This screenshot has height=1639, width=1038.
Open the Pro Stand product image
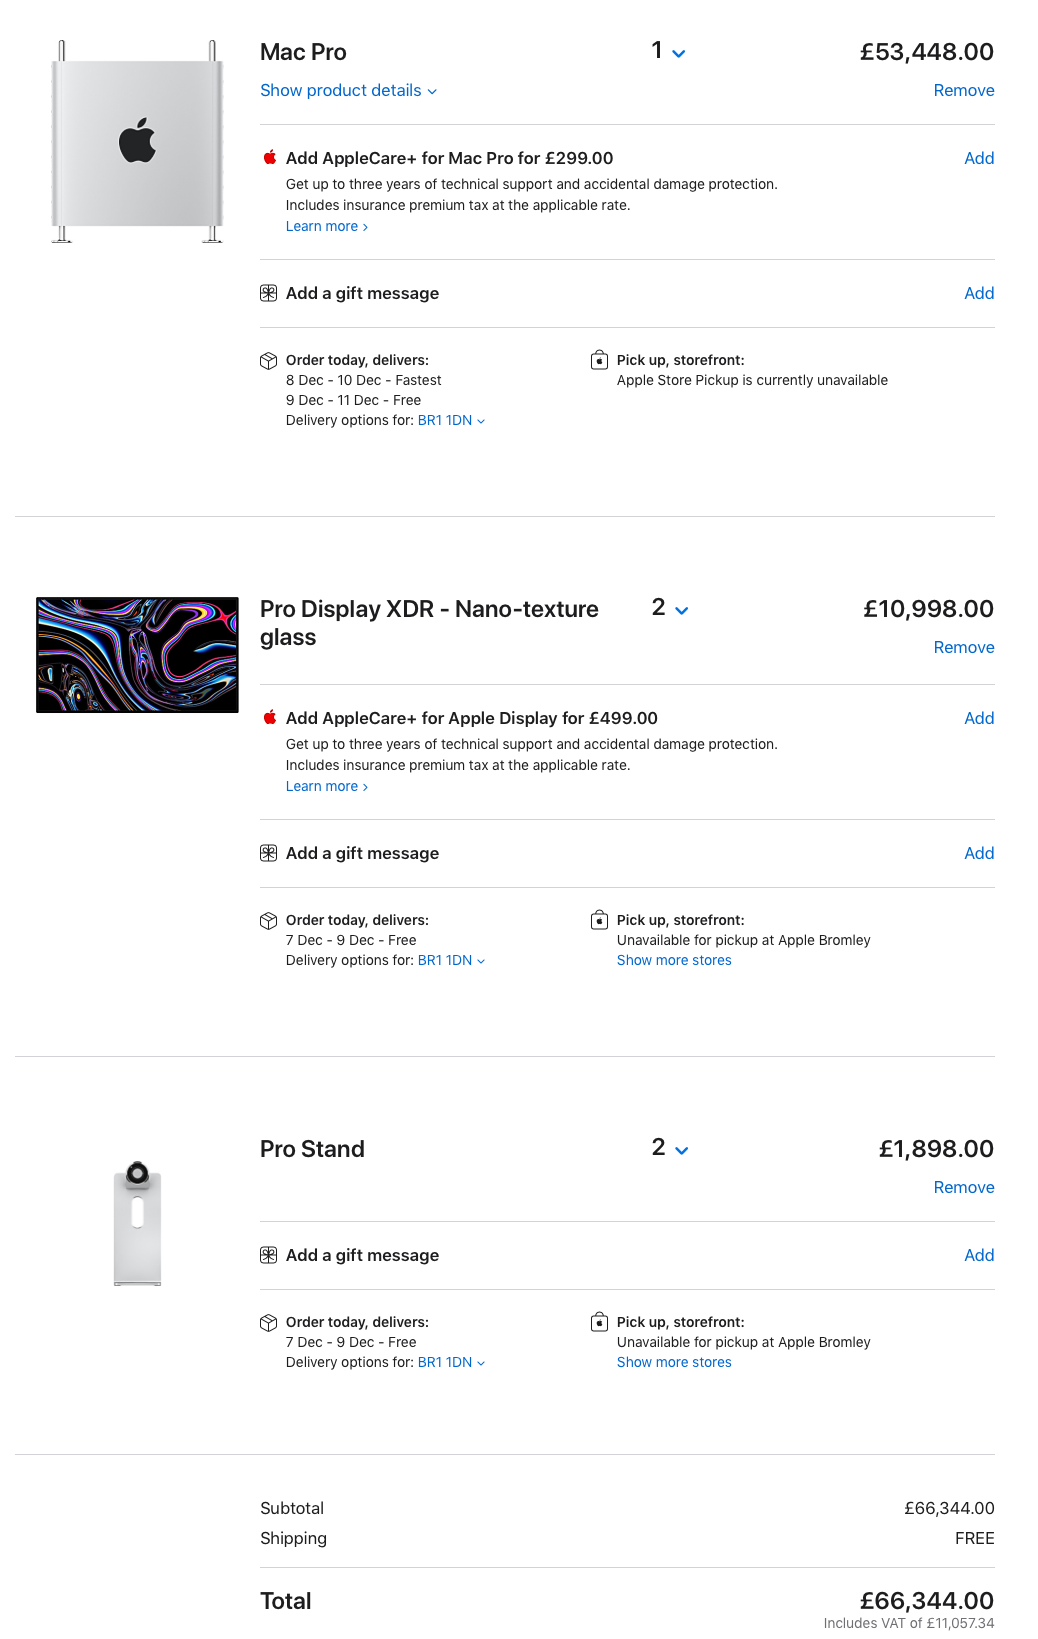point(137,1223)
